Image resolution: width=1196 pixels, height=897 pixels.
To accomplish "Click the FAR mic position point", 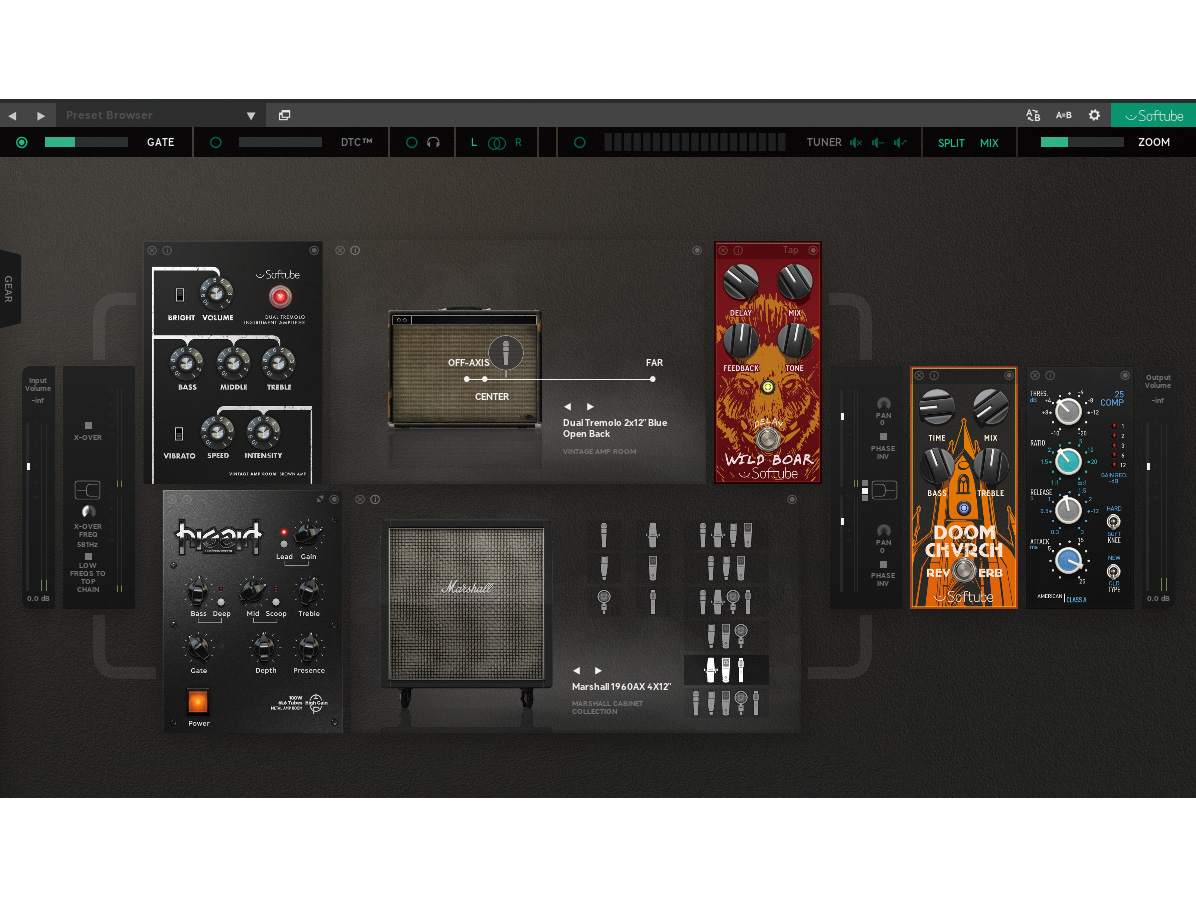I will [x=653, y=379].
